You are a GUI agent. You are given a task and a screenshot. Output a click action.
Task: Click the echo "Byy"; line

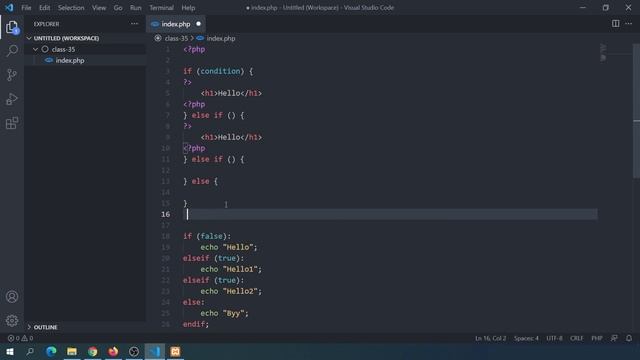point(224,313)
